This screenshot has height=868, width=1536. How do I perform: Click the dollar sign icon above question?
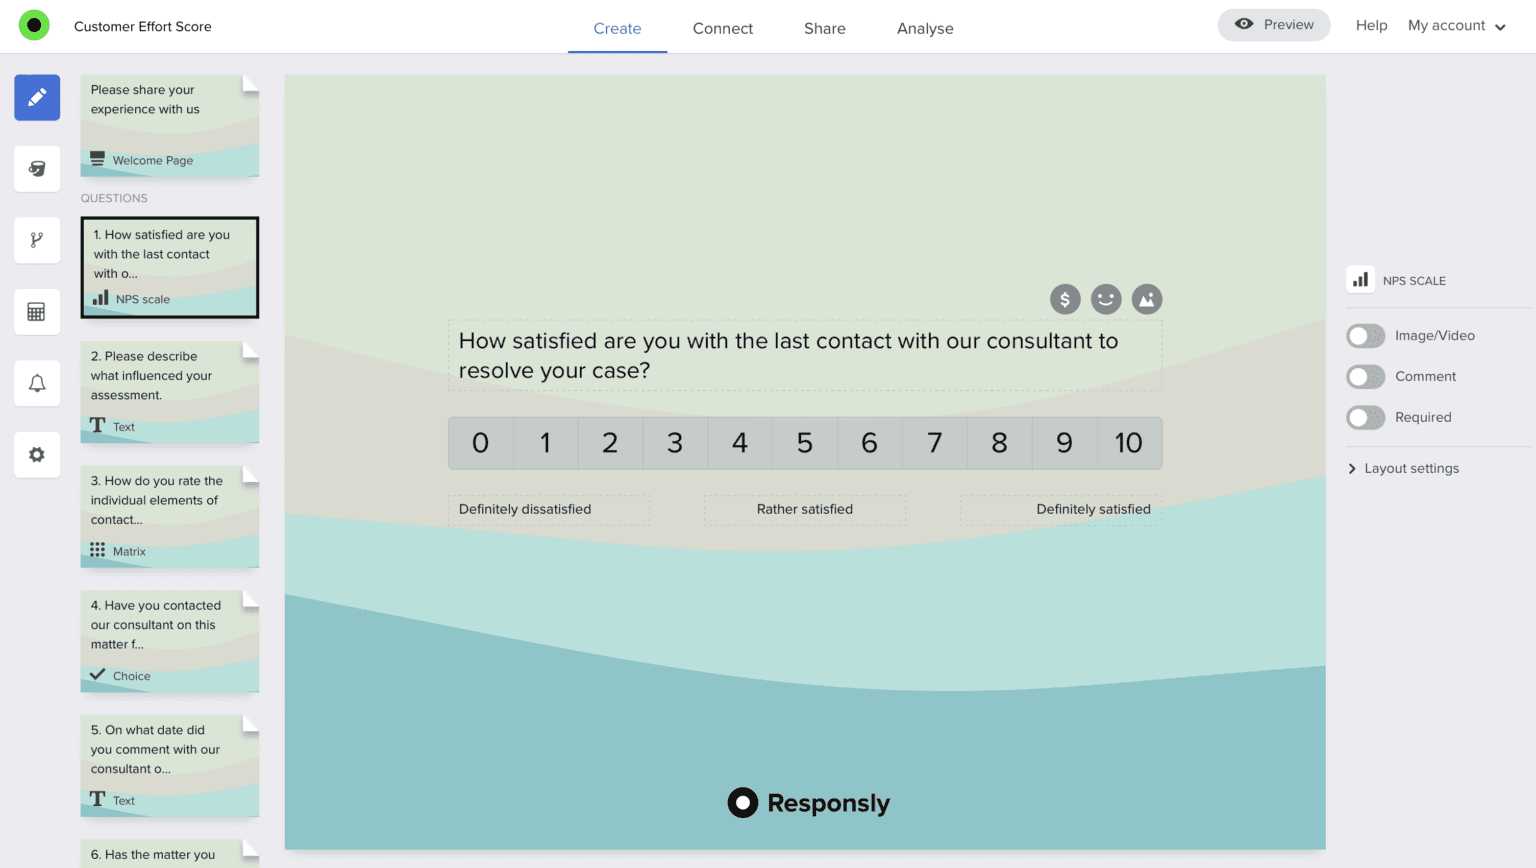(1065, 299)
